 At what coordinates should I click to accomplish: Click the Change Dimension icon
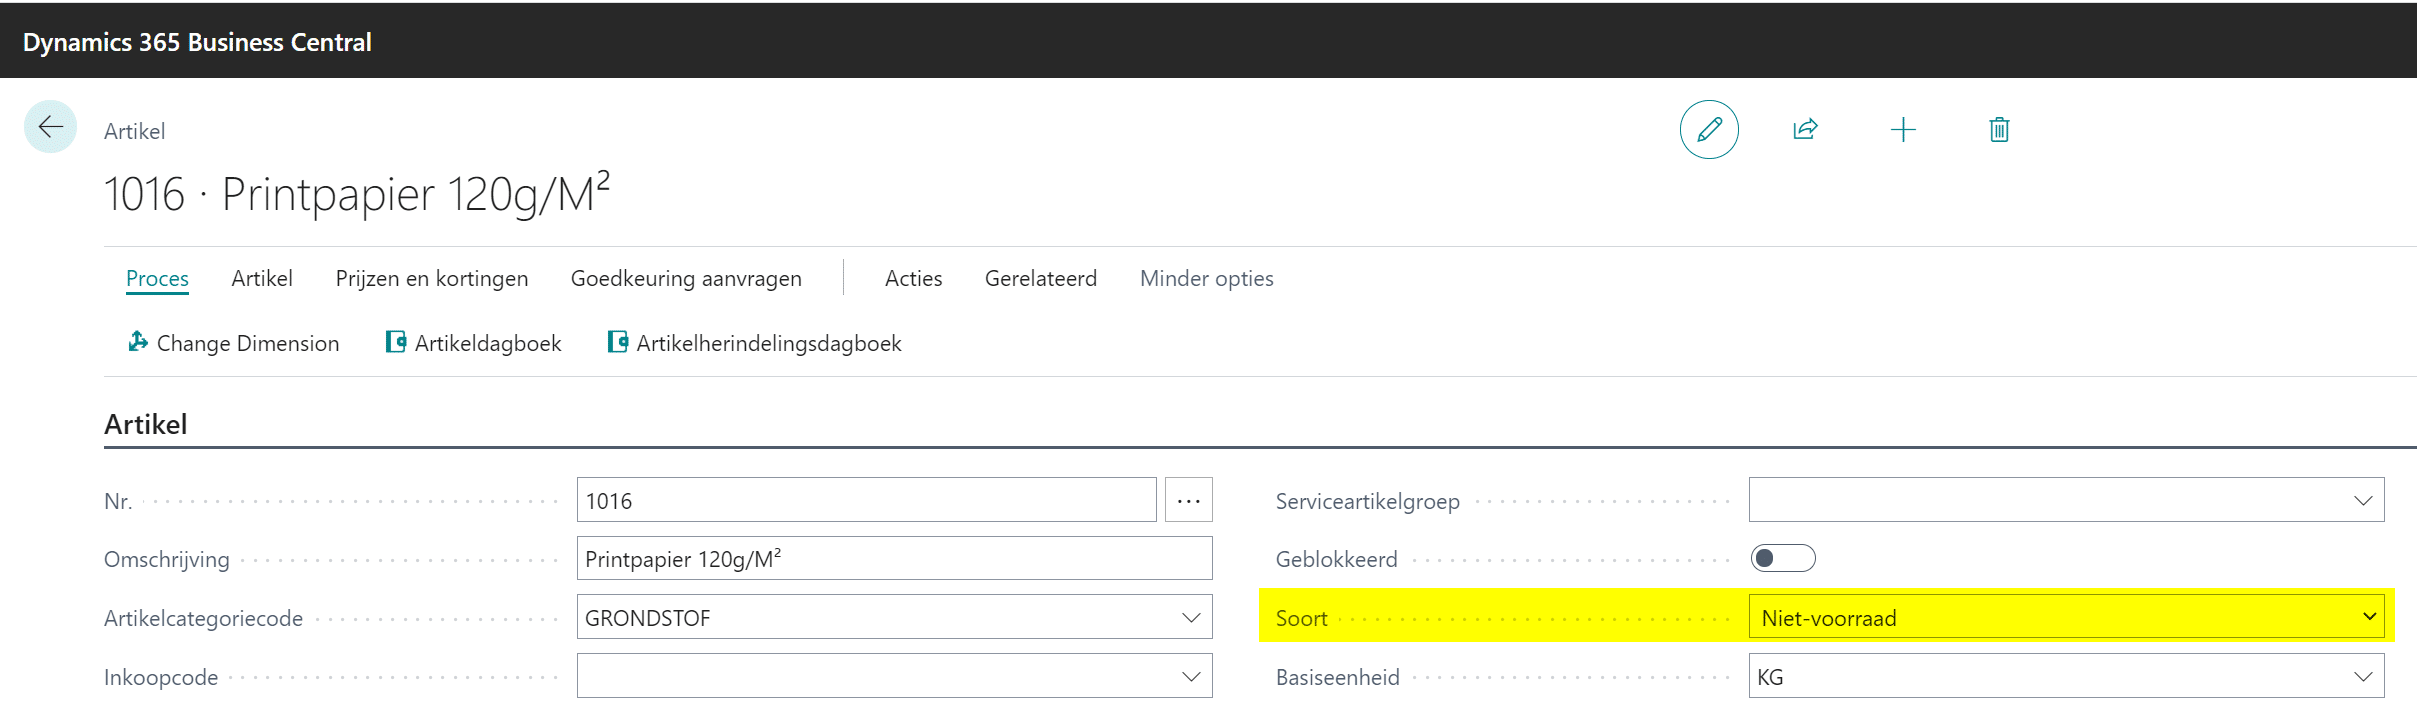138,342
